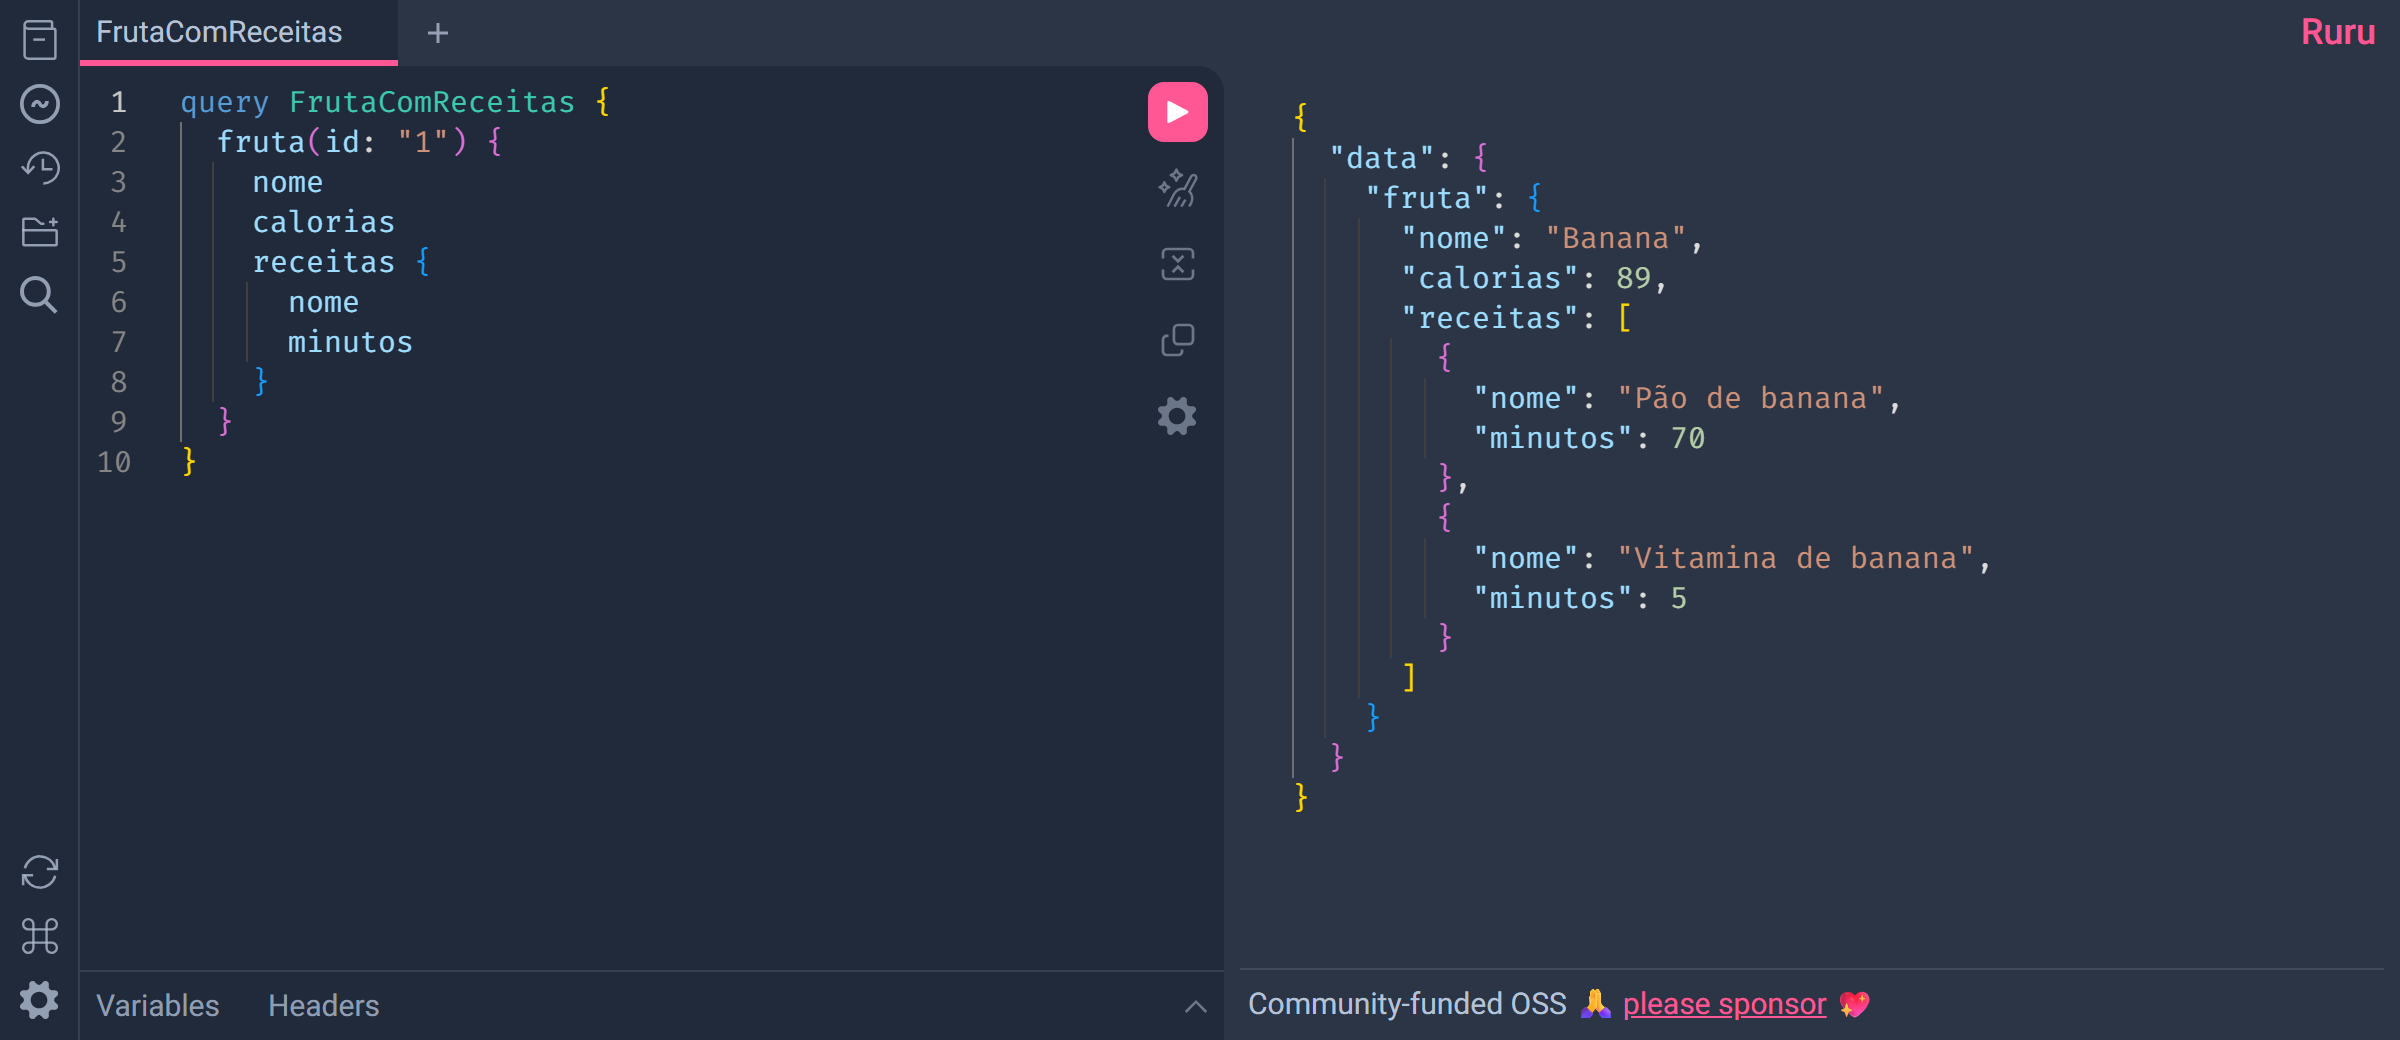Click the calorias value 89 in the response
Screen dimensions: 2400x1040
(1633, 278)
